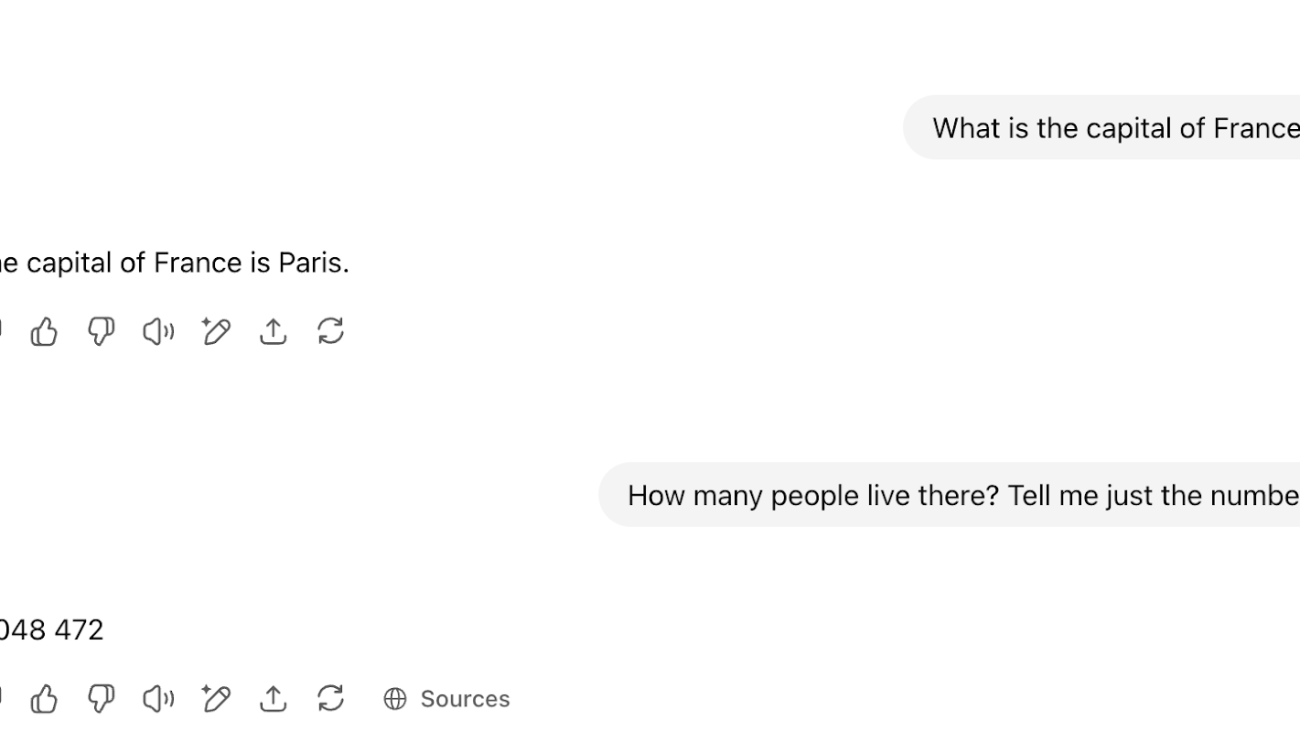Read aloud the Paris answer
Screen dimensions: 1300x731
point(158,332)
